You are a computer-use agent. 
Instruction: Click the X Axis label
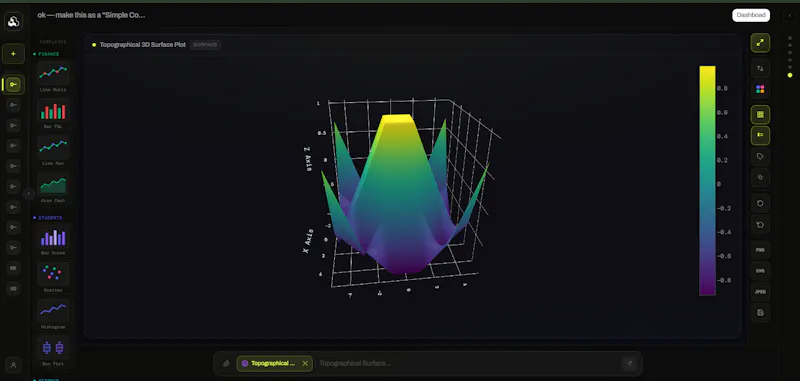(x=307, y=241)
